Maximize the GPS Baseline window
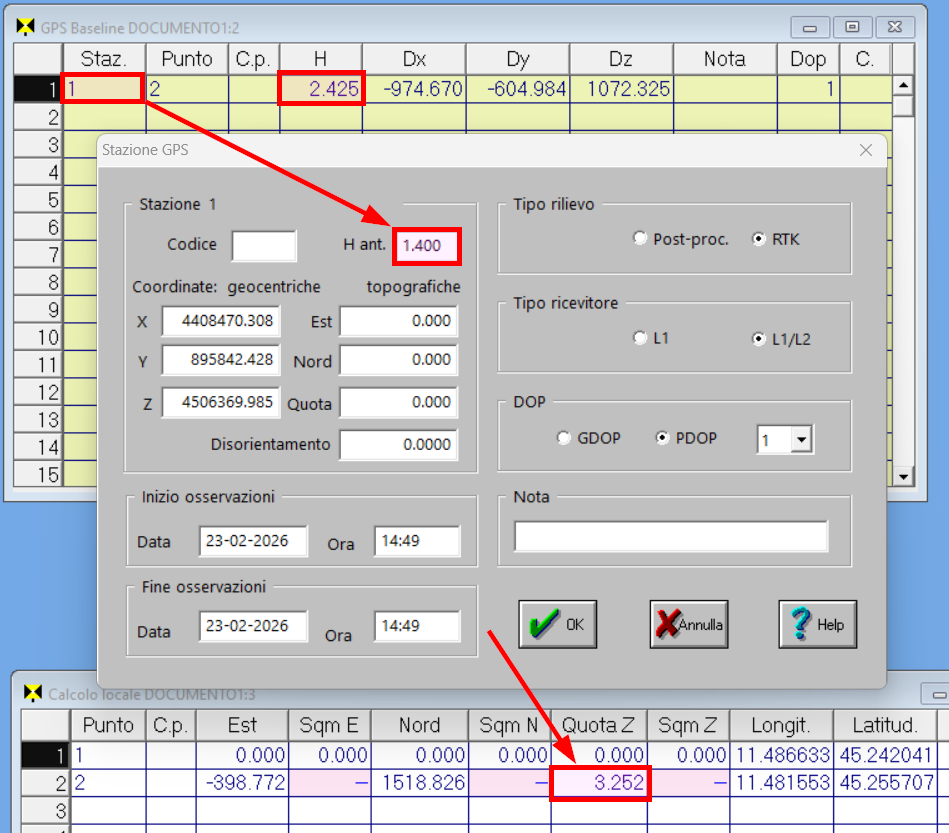Screen dimensions: 949x833 click(x=852, y=27)
